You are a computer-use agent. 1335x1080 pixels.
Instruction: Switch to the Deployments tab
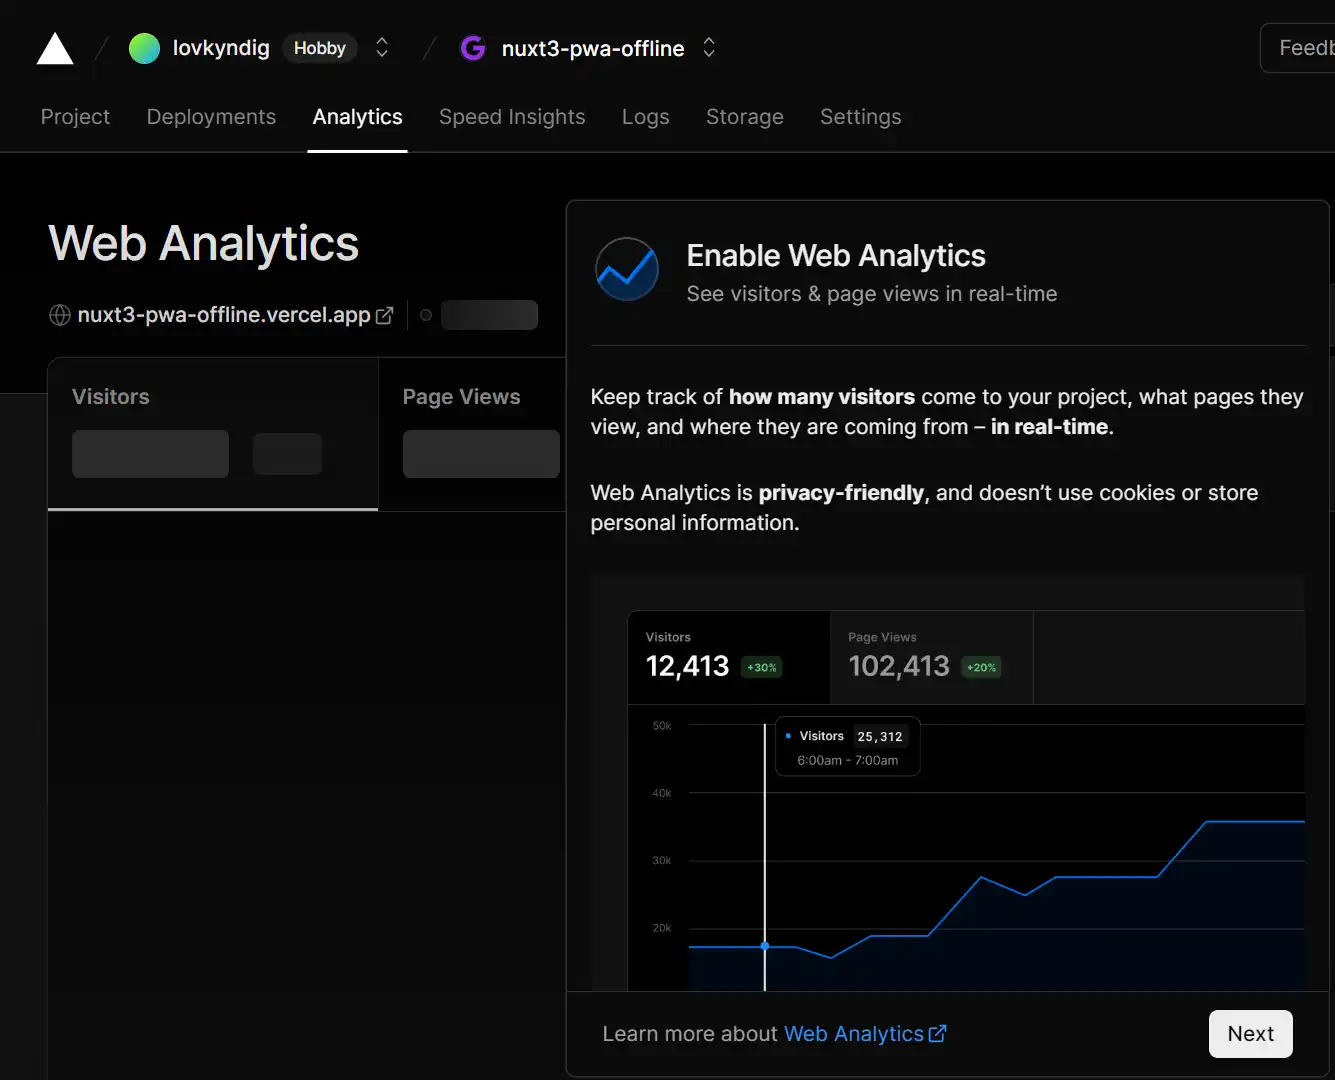click(210, 117)
